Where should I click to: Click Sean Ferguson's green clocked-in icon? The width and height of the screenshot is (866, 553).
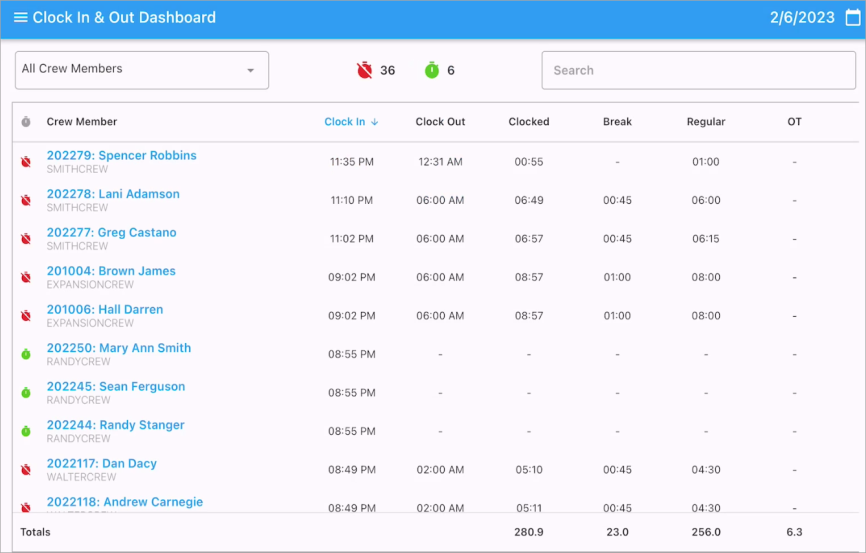(x=26, y=393)
